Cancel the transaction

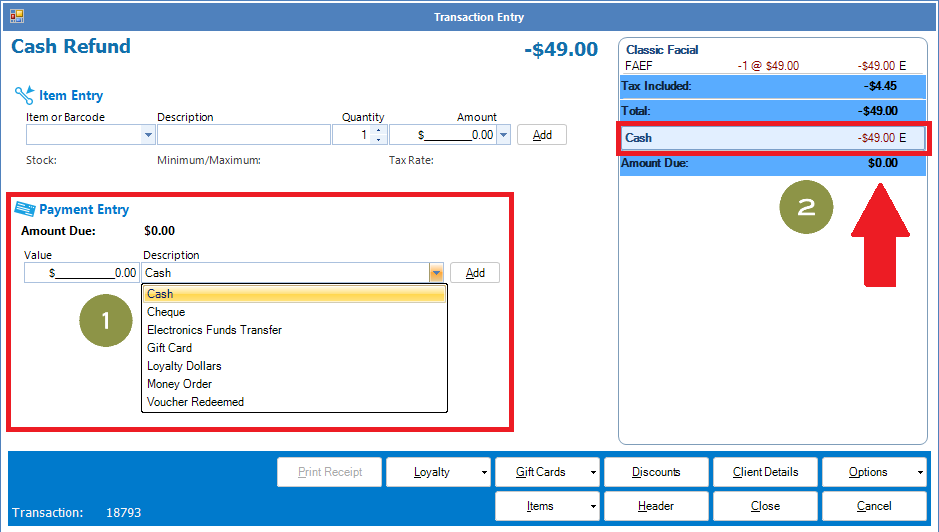pyautogui.click(x=874, y=506)
